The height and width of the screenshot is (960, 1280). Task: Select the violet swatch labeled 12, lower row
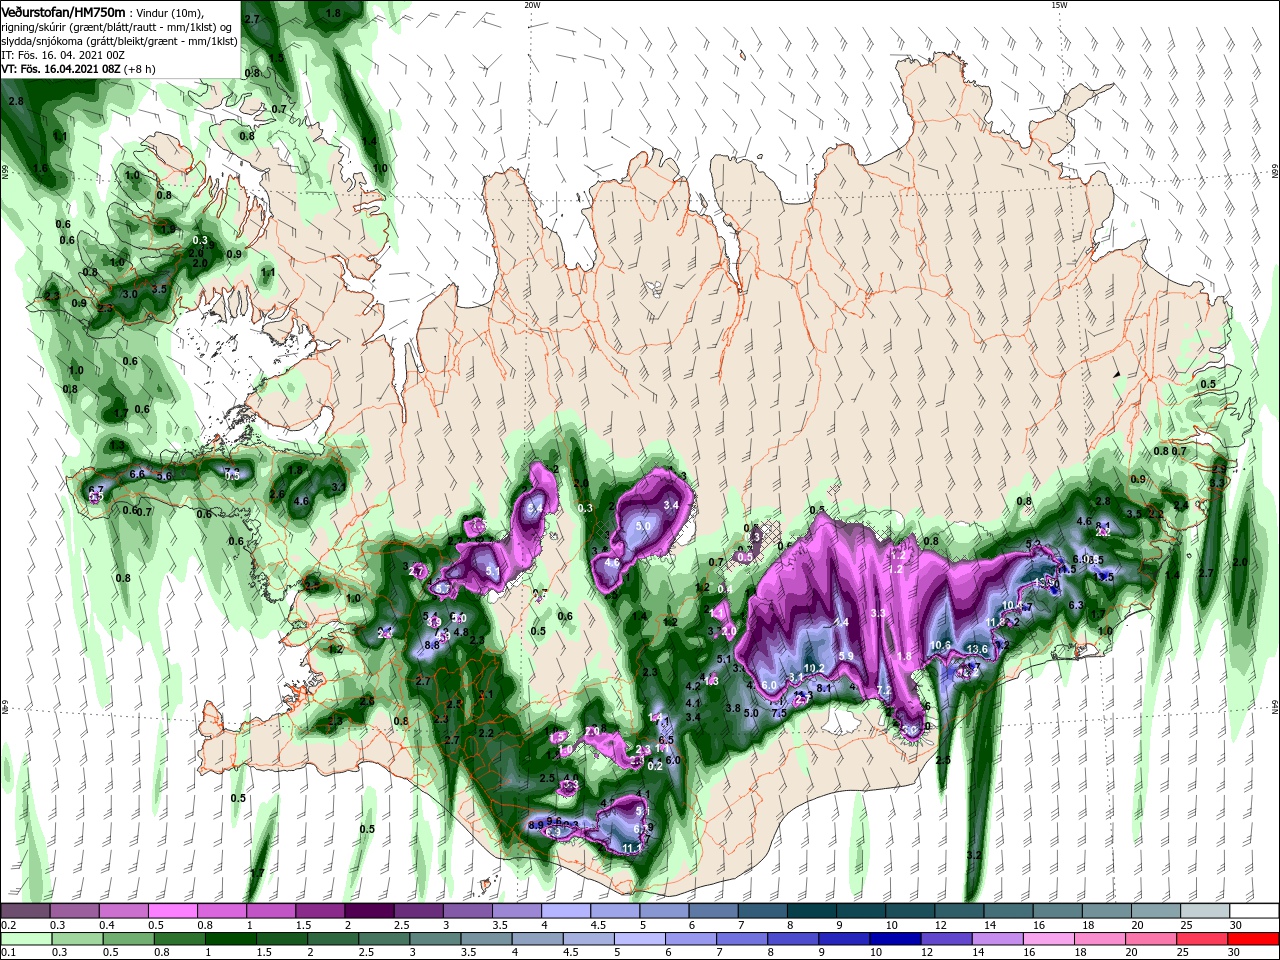point(948,939)
